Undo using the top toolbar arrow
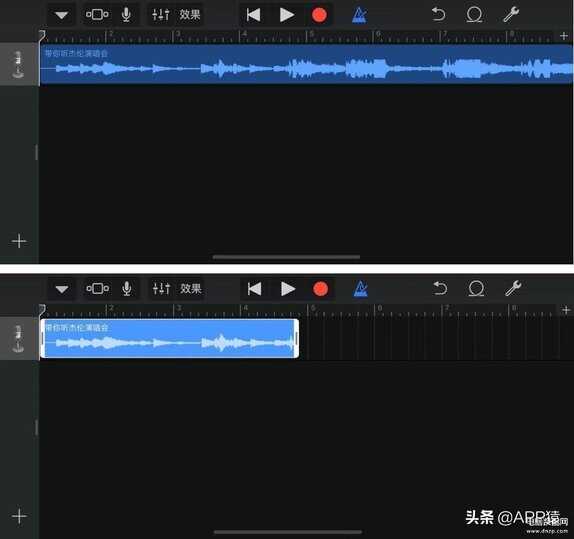Image resolution: width=574 pixels, height=539 pixels. pyautogui.click(x=438, y=15)
